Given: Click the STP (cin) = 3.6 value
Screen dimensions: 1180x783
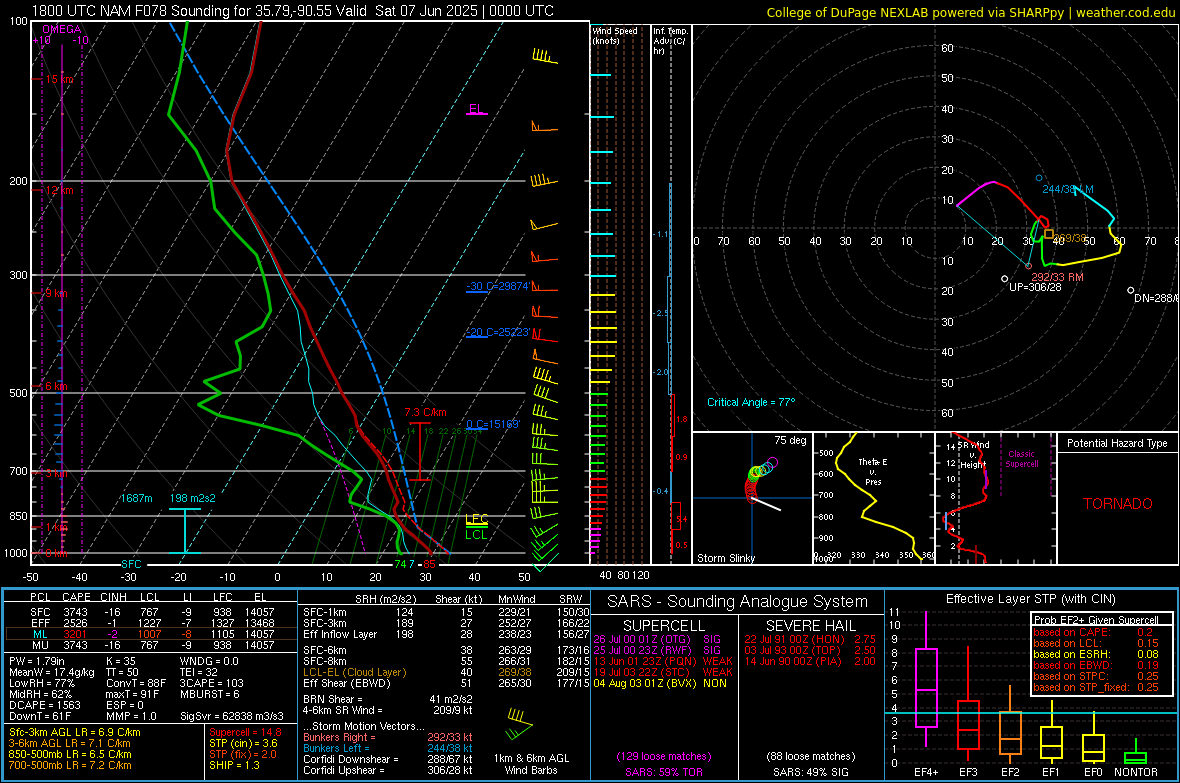Looking at the screenshot, I should [x=243, y=743].
